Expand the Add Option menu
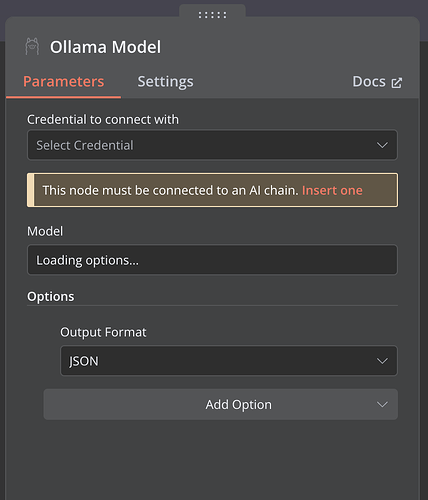This screenshot has width=428, height=500. click(221, 404)
